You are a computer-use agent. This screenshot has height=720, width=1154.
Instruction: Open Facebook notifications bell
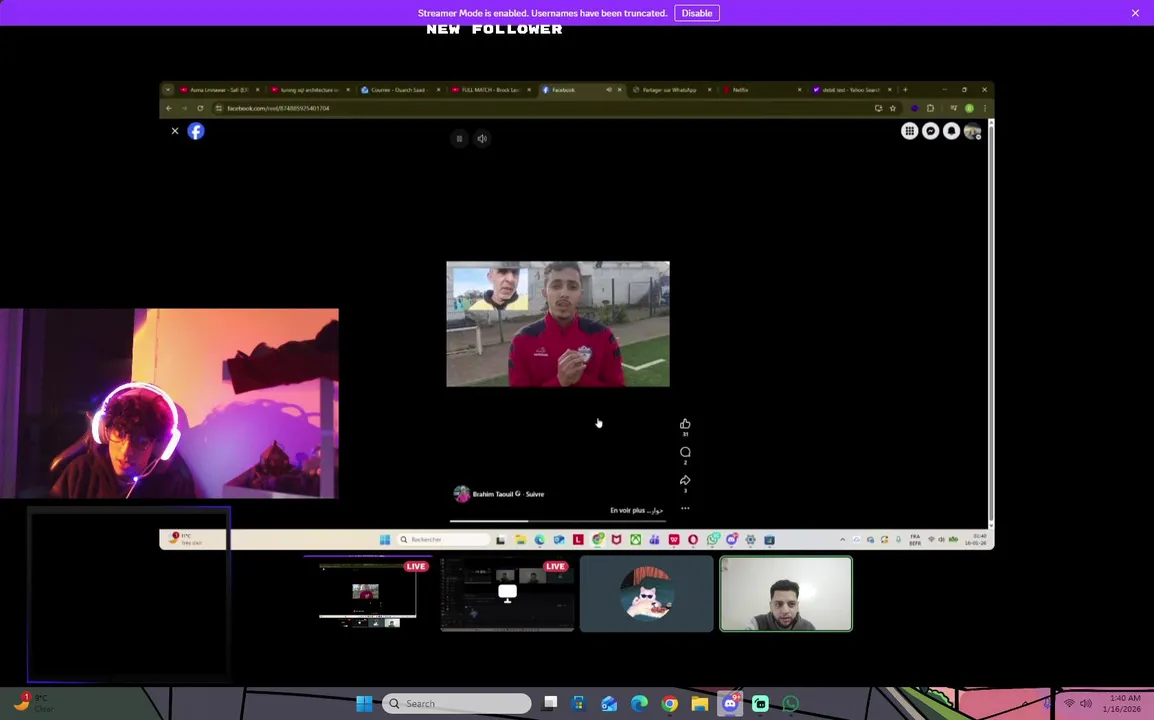coord(952,131)
